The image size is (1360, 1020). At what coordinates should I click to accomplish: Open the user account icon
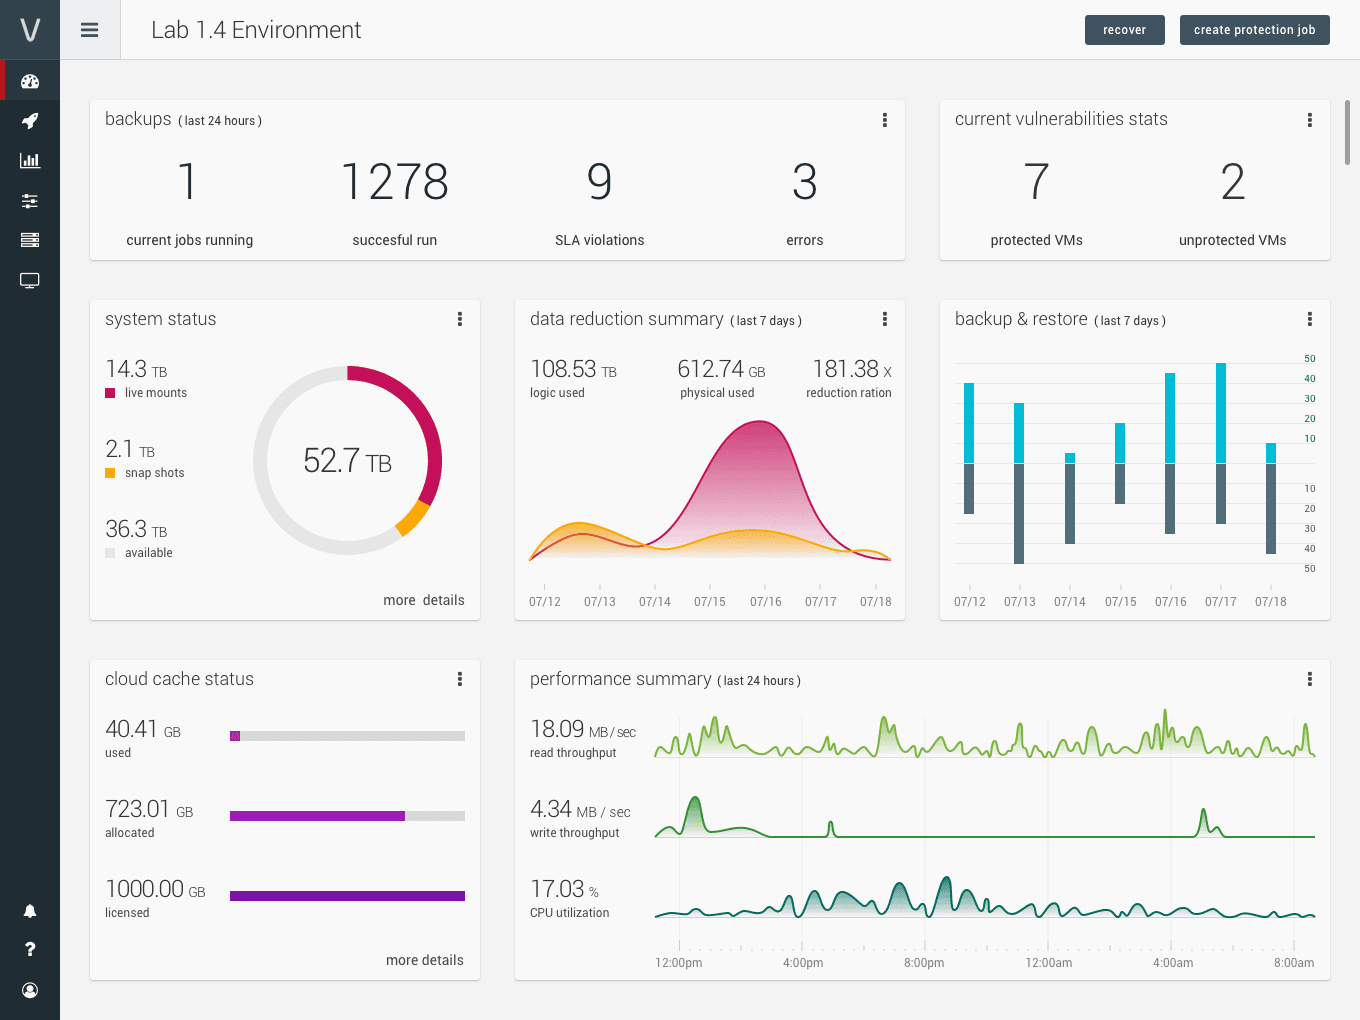pyautogui.click(x=30, y=990)
